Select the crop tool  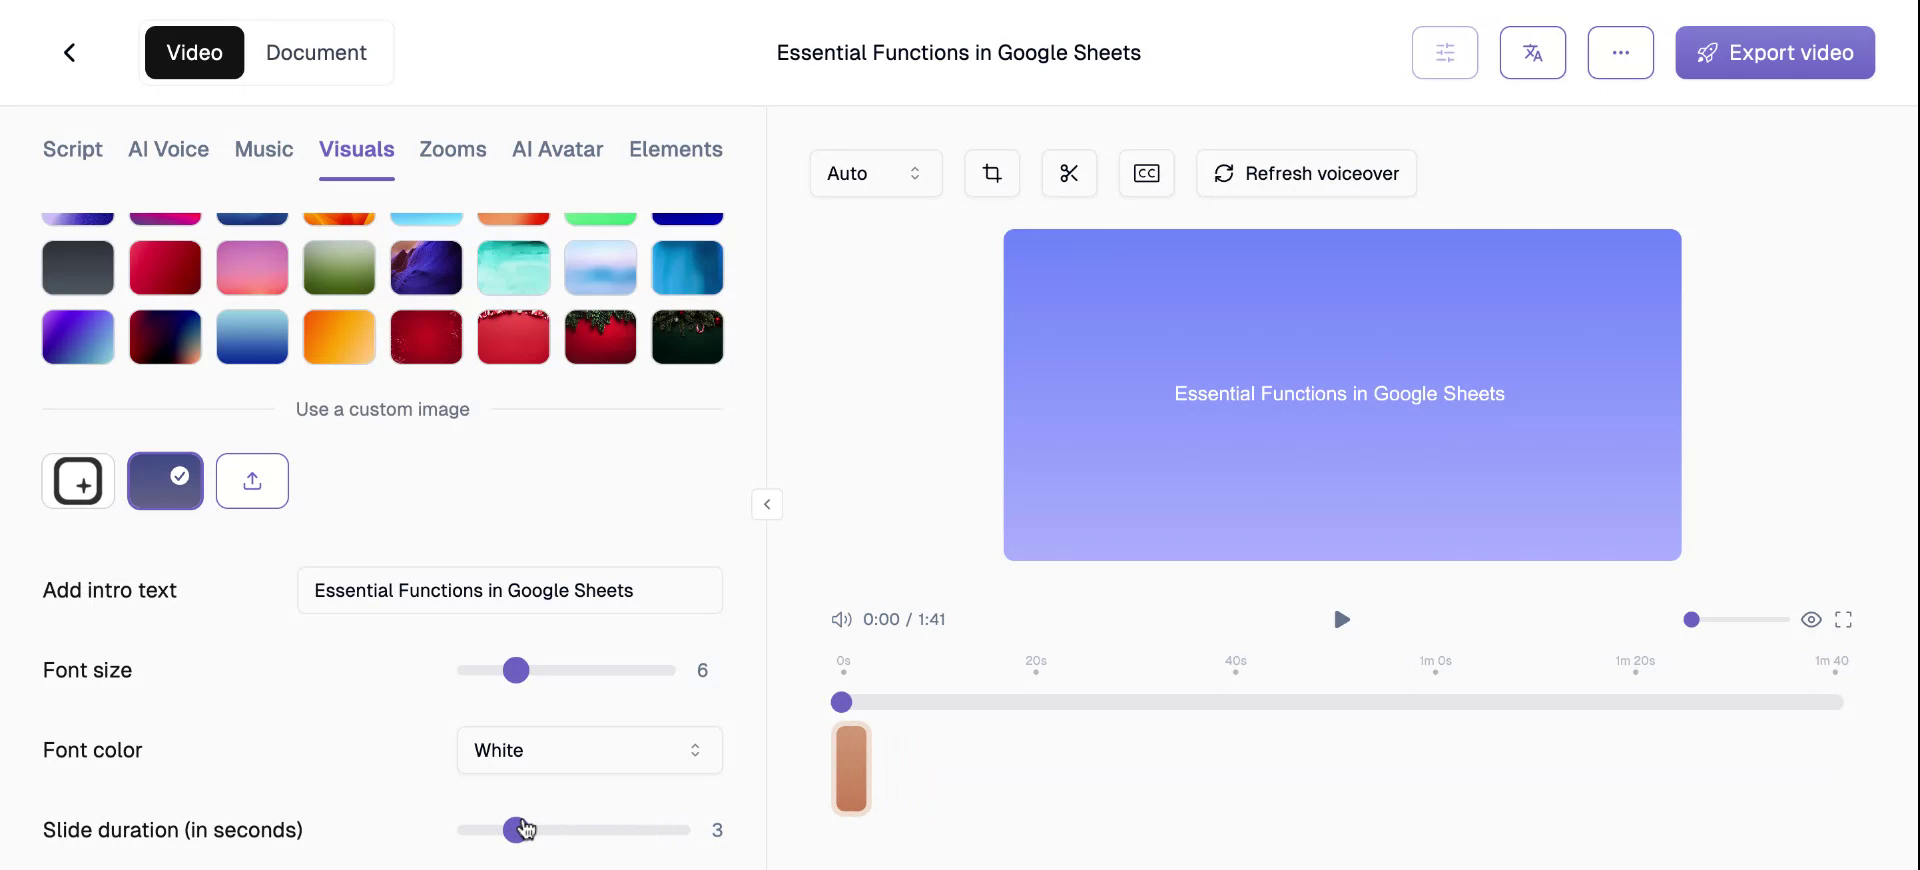click(x=991, y=174)
